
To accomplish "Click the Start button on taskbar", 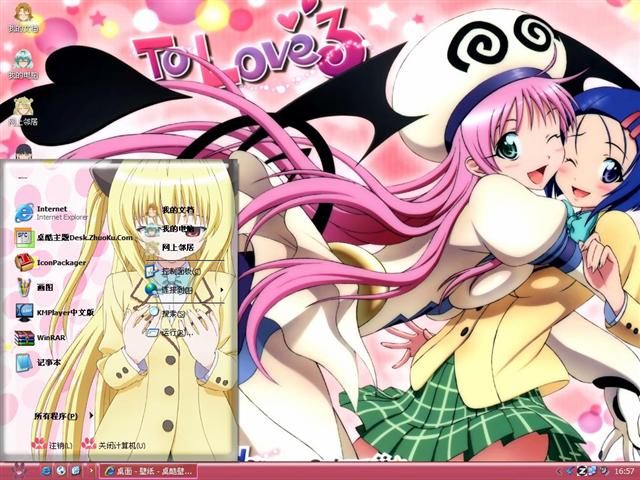I will pyautogui.click(x=19, y=471).
